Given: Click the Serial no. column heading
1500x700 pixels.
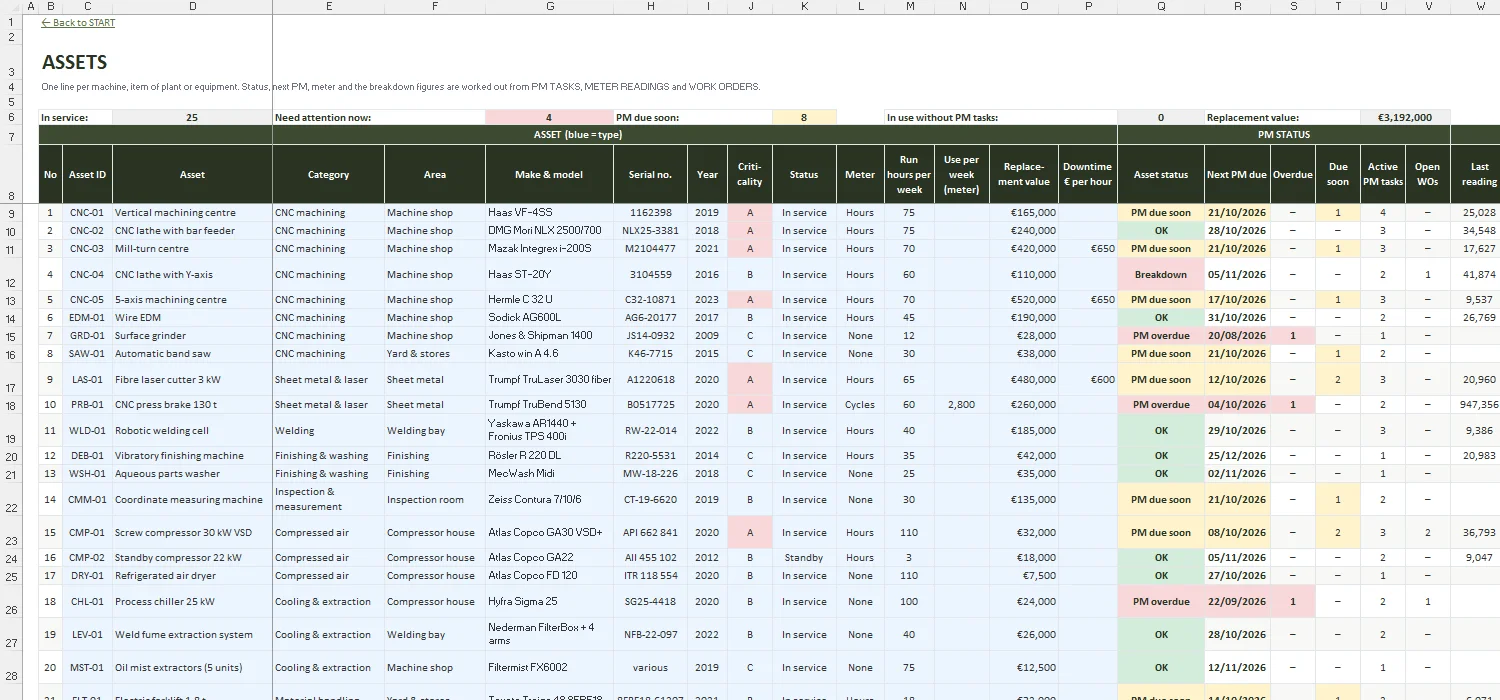Looking at the screenshot, I should click(650, 174).
